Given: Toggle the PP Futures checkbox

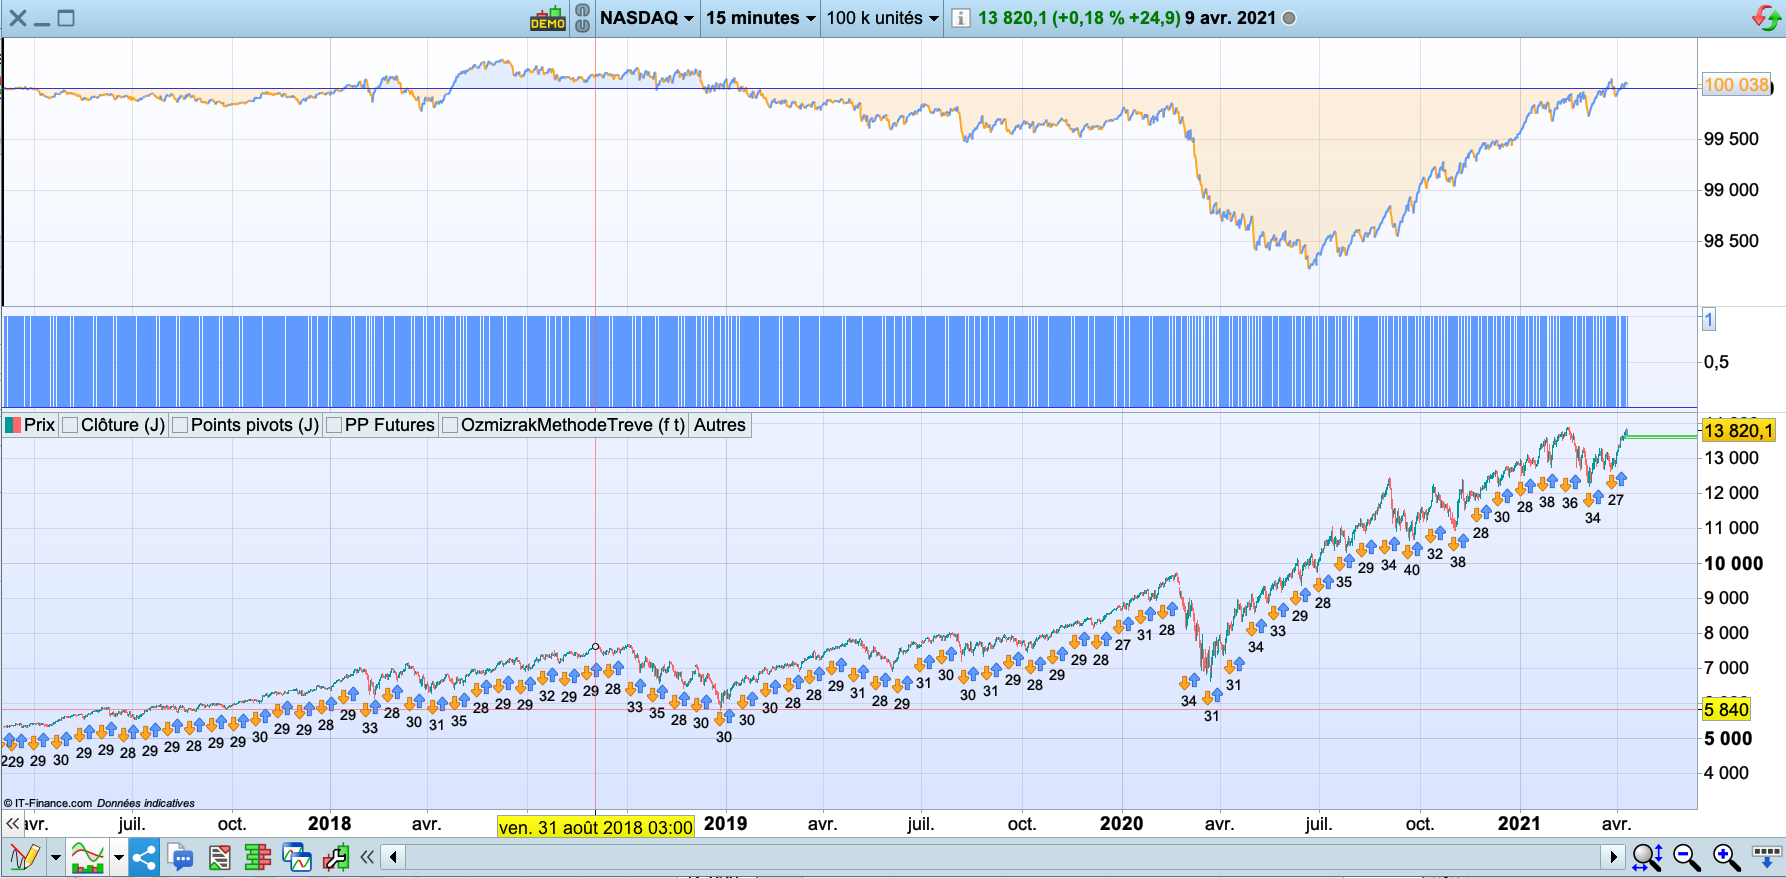Looking at the screenshot, I should [334, 425].
